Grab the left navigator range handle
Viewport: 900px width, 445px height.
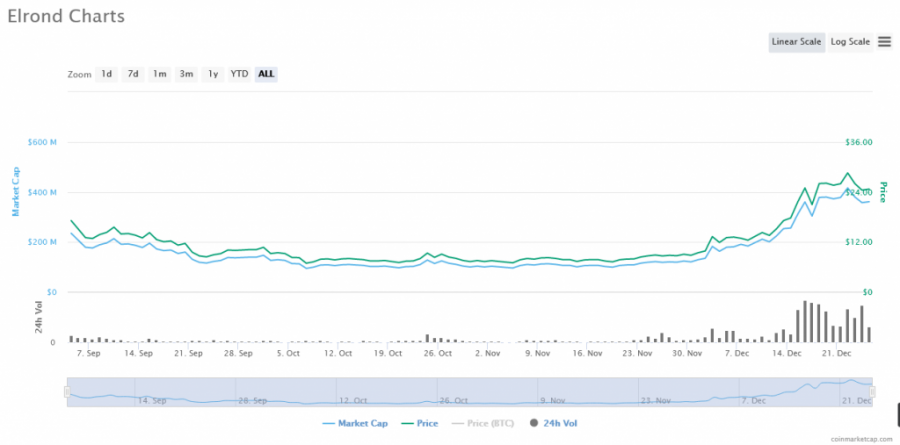click(67, 392)
